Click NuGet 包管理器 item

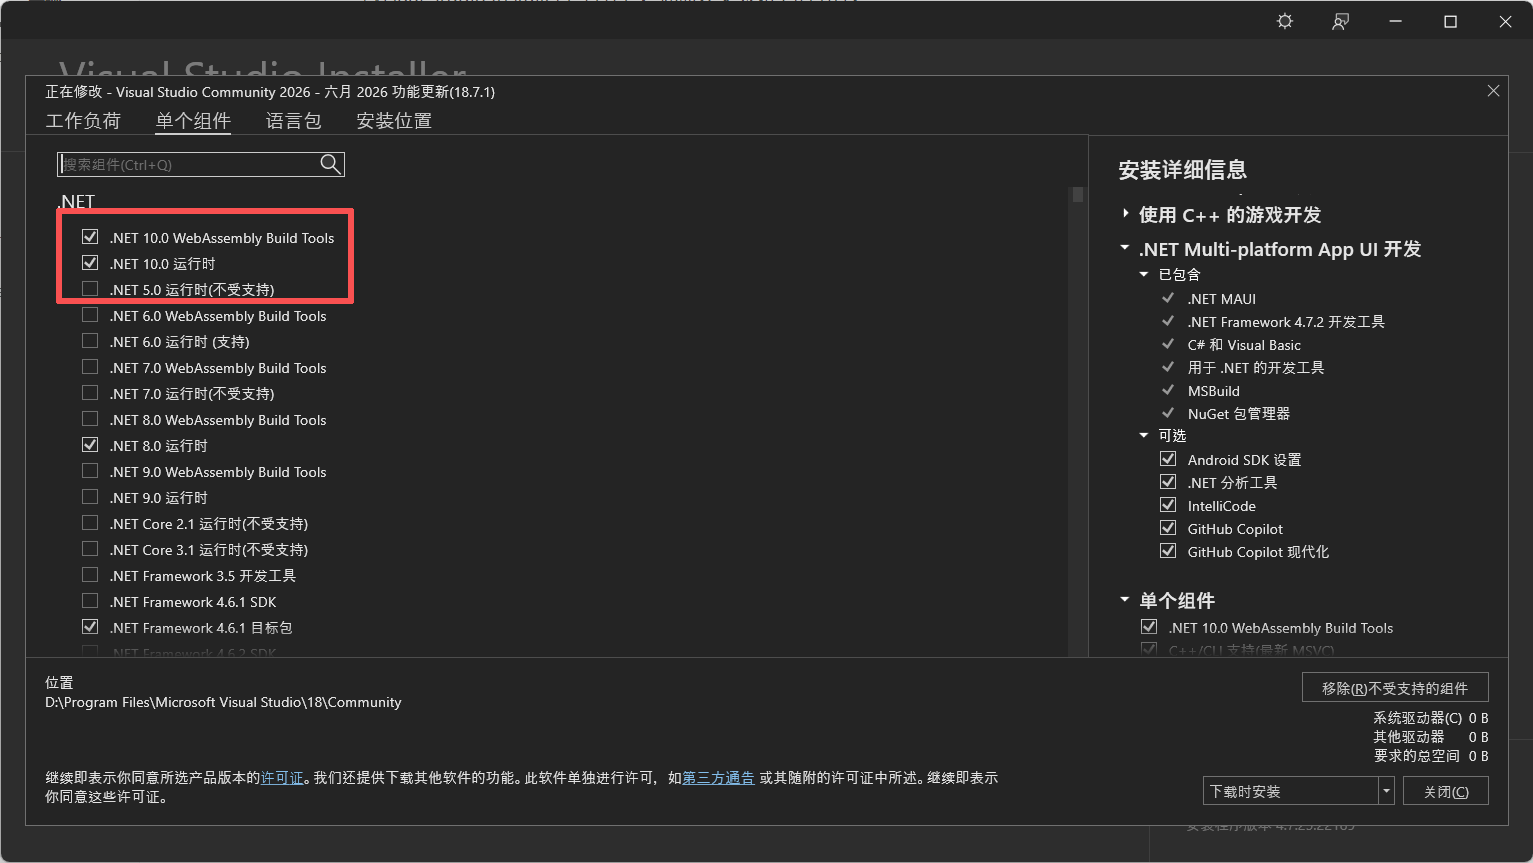click(1238, 413)
